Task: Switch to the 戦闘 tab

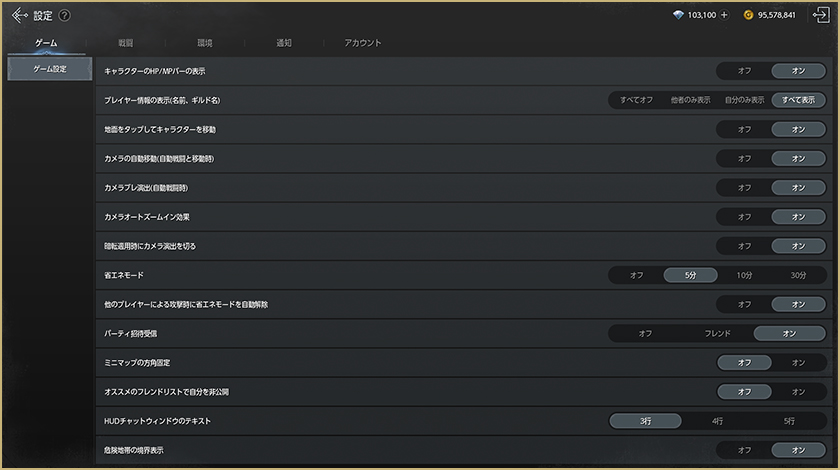Action: pos(126,43)
